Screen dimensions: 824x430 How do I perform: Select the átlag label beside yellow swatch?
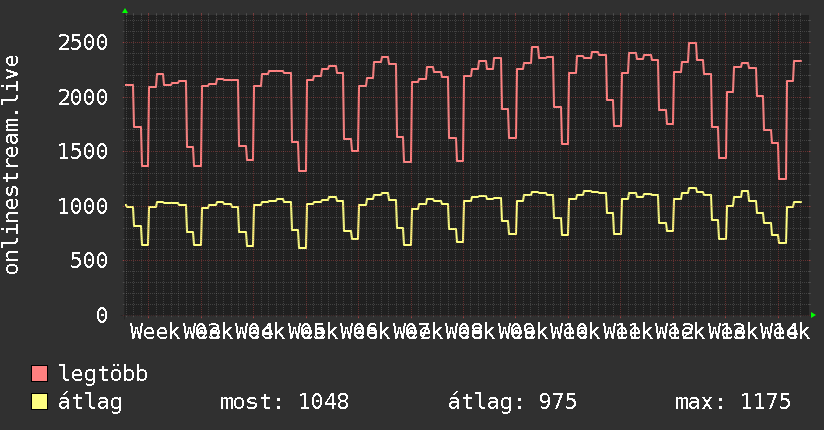pyautogui.click(x=91, y=402)
